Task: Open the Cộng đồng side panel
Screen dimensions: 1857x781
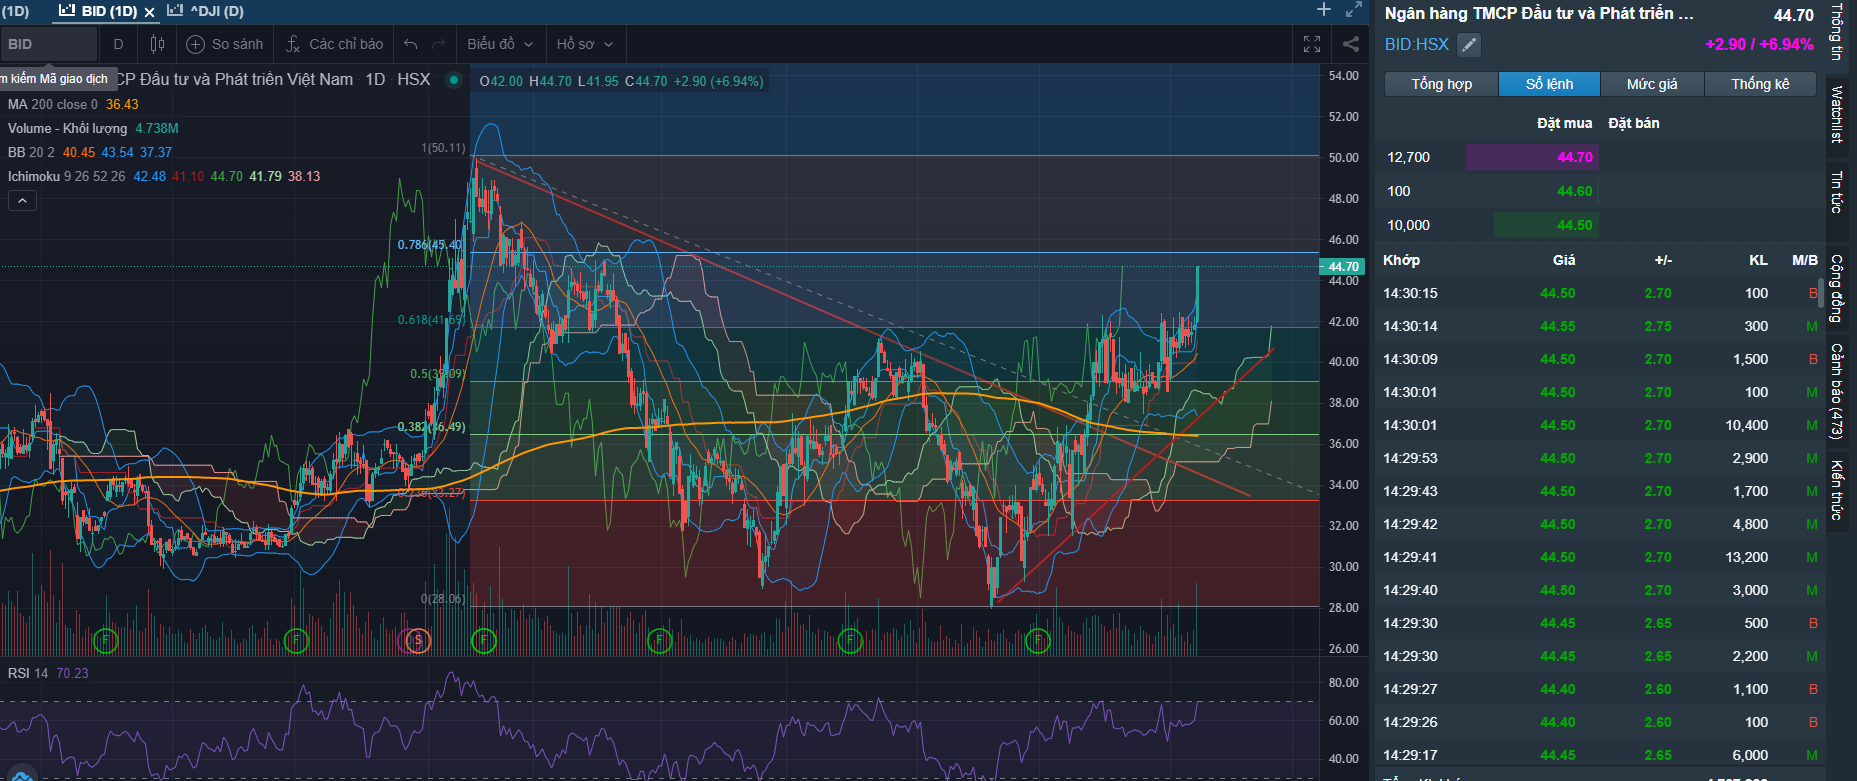Action: click(x=1838, y=288)
